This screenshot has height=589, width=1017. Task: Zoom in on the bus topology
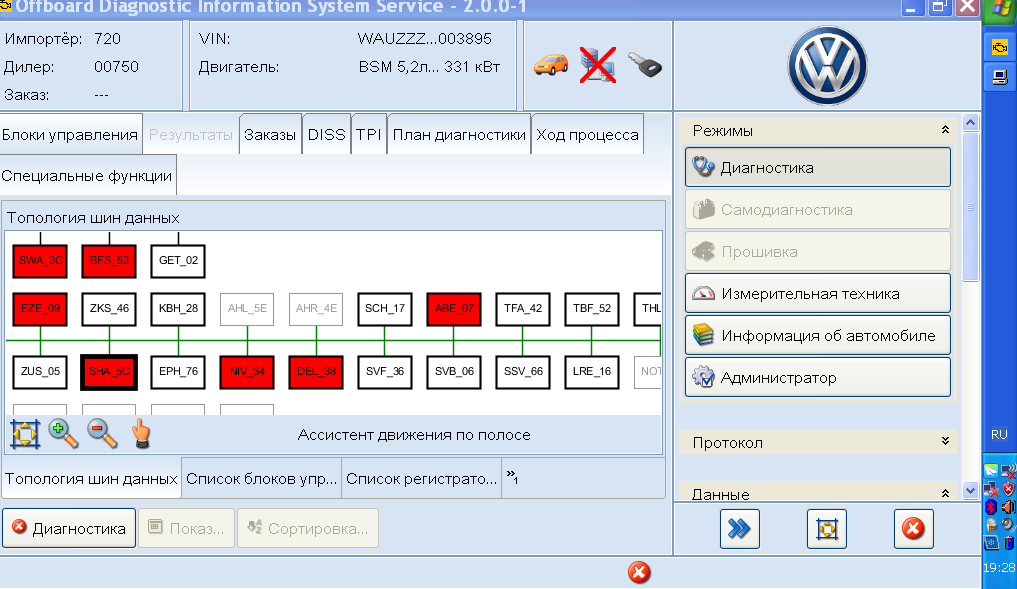pyautogui.click(x=63, y=434)
